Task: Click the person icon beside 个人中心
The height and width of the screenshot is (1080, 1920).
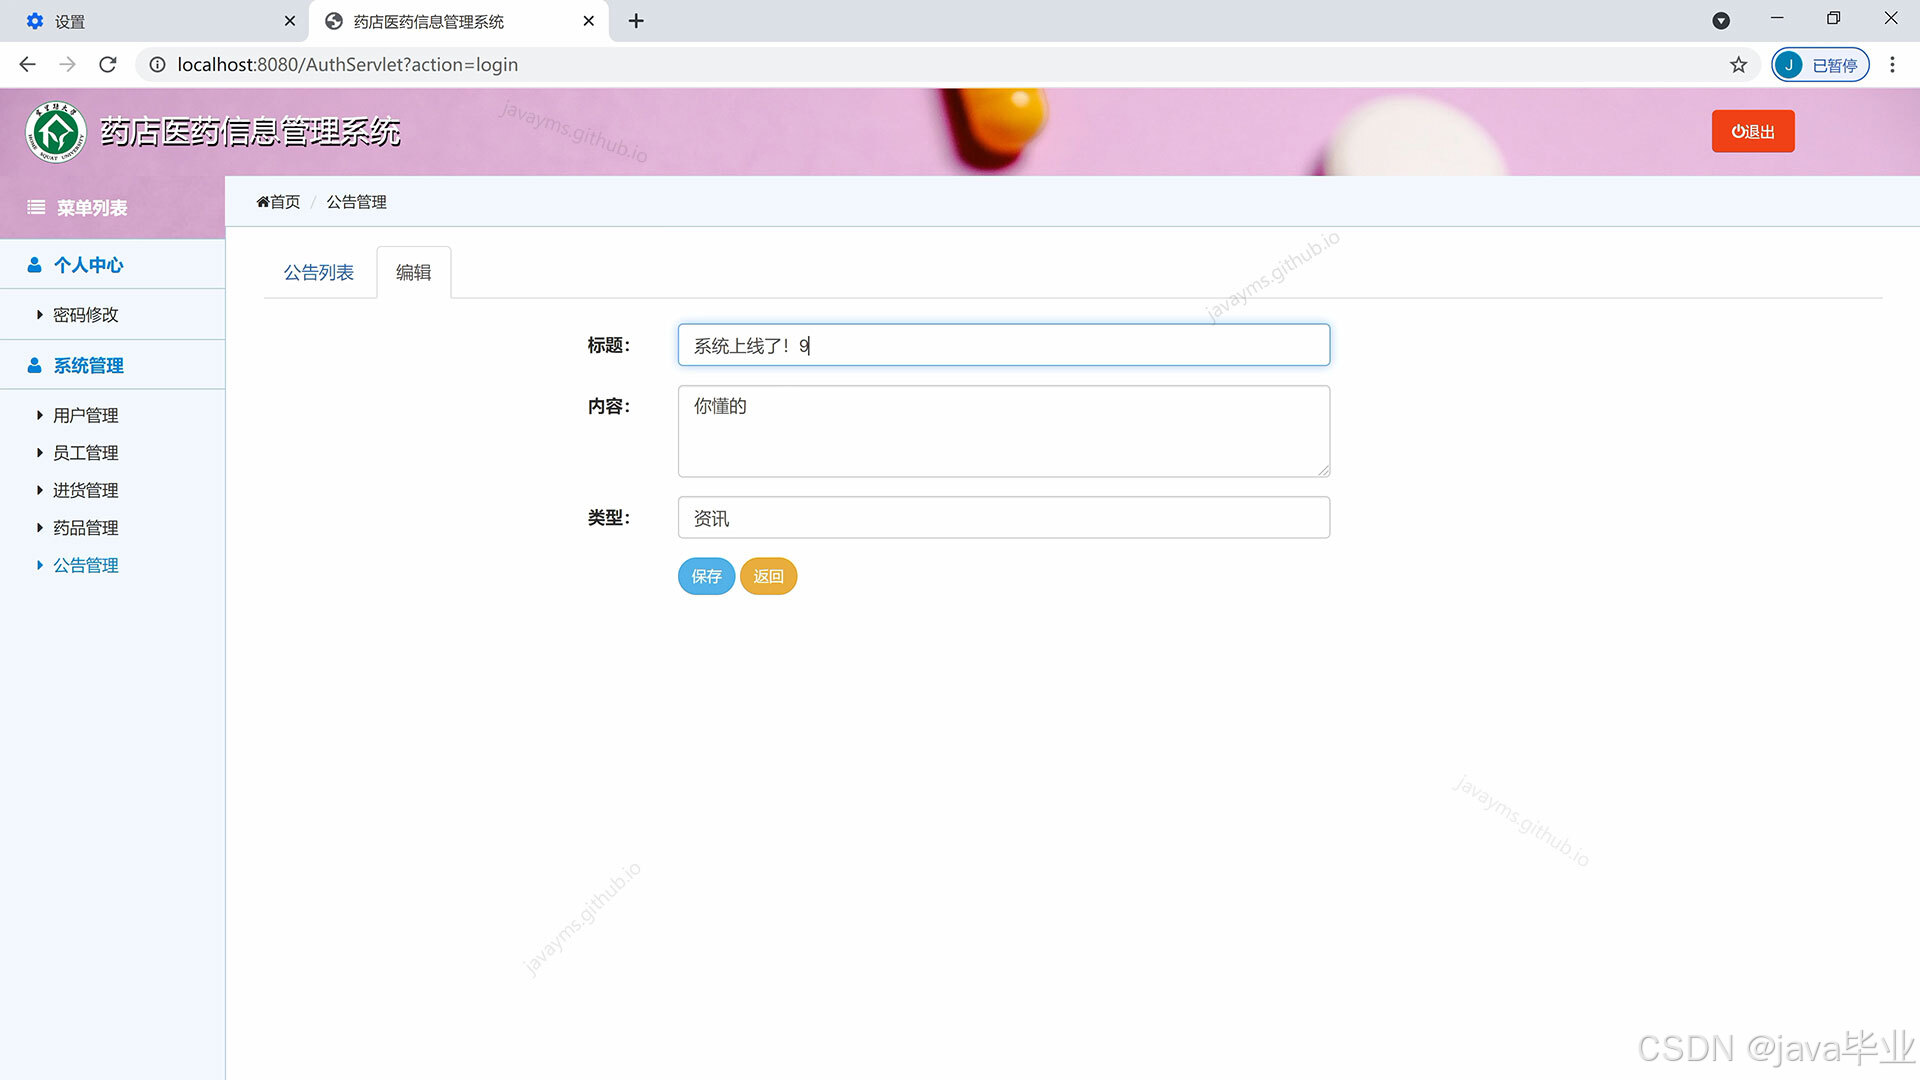Action: click(35, 265)
